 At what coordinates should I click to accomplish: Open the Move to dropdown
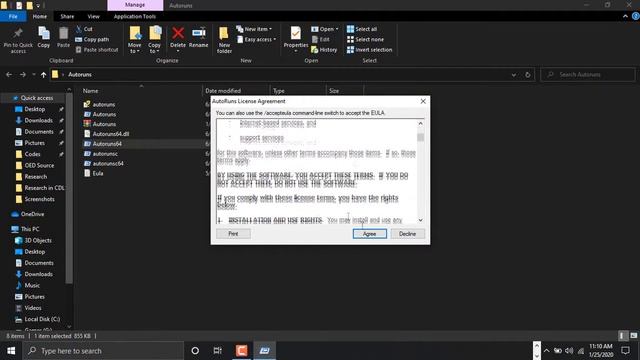coord(135,40)
